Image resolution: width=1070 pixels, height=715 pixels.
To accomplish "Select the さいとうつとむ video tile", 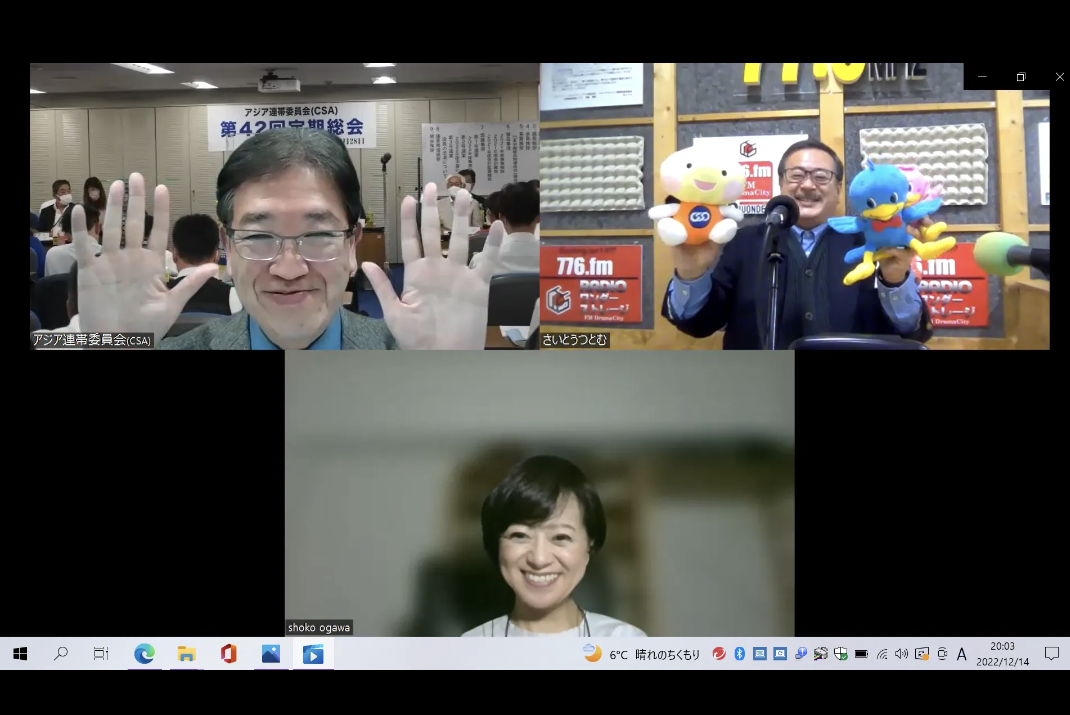I will pyautogui.click(x=794, y=206).
